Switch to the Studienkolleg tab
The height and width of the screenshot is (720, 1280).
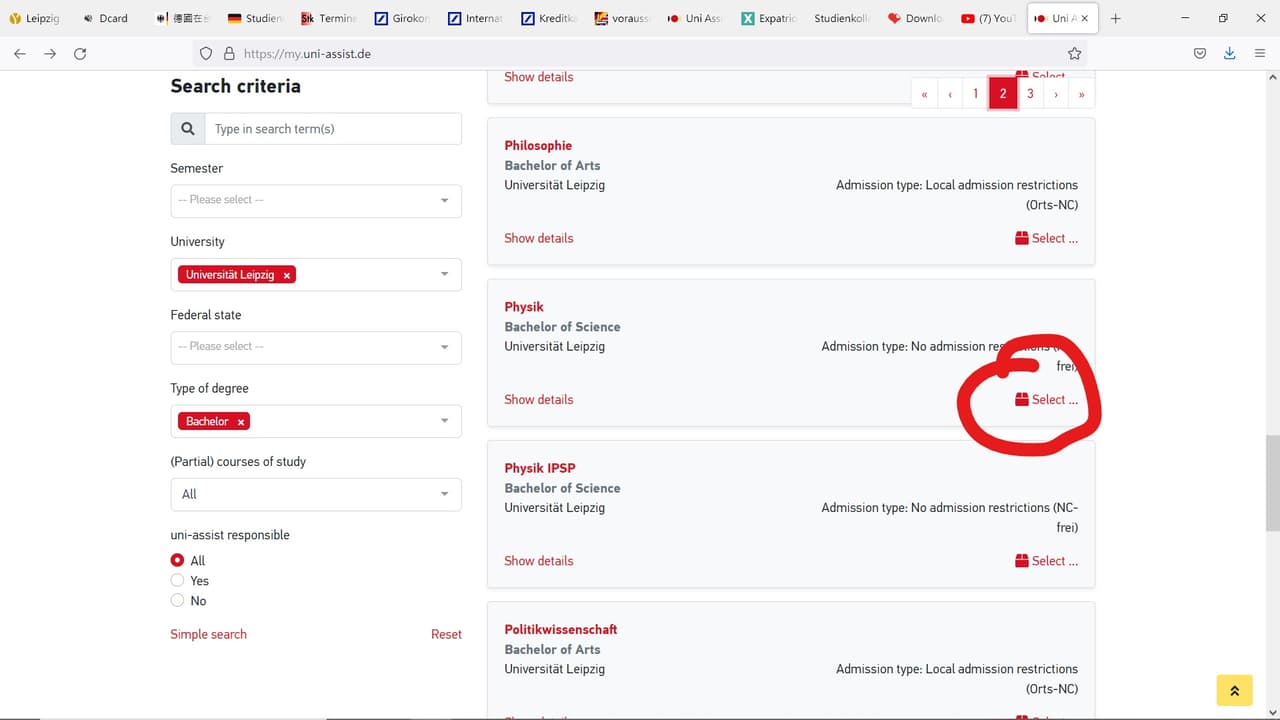(x=843, y=18)
